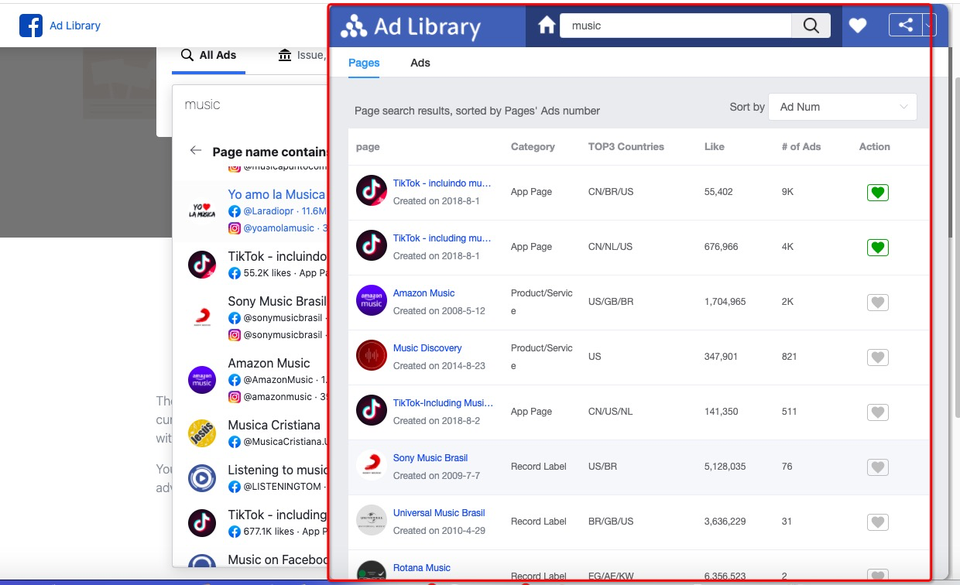This screenshot has height=585, width=960.
Task: Click 'Yo amo la Musica' avatar in Facebook list
Action: point(201,211)
